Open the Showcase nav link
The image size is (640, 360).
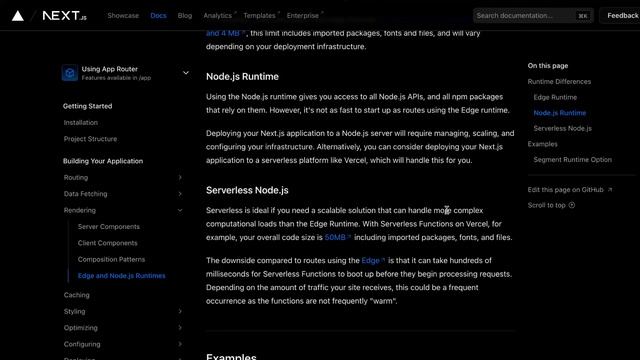[123, 16]
